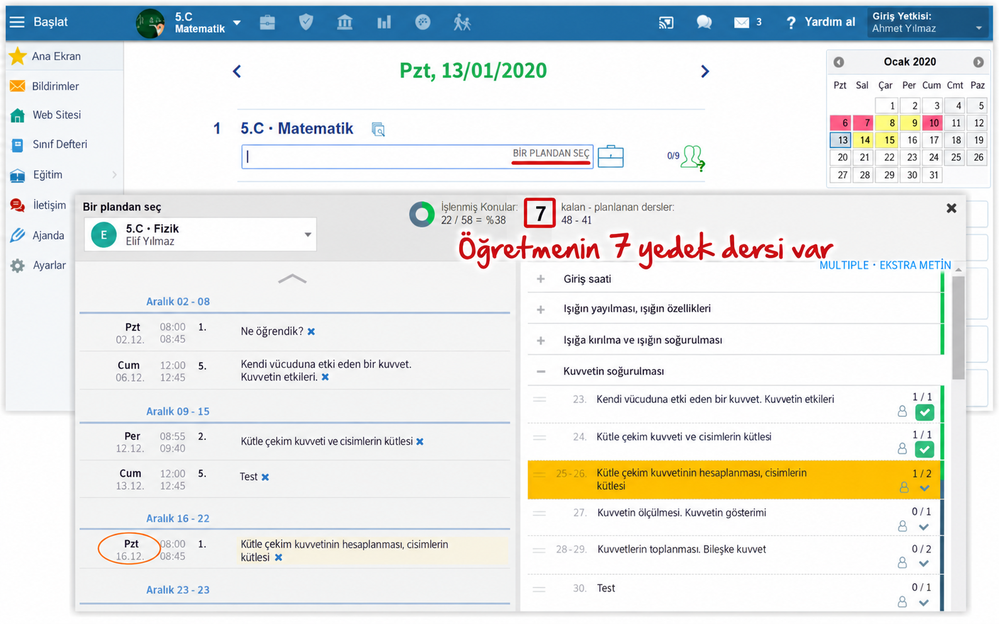Open the envelope messages icon
Screen dimensions: 999x624
tap(742, 23)
